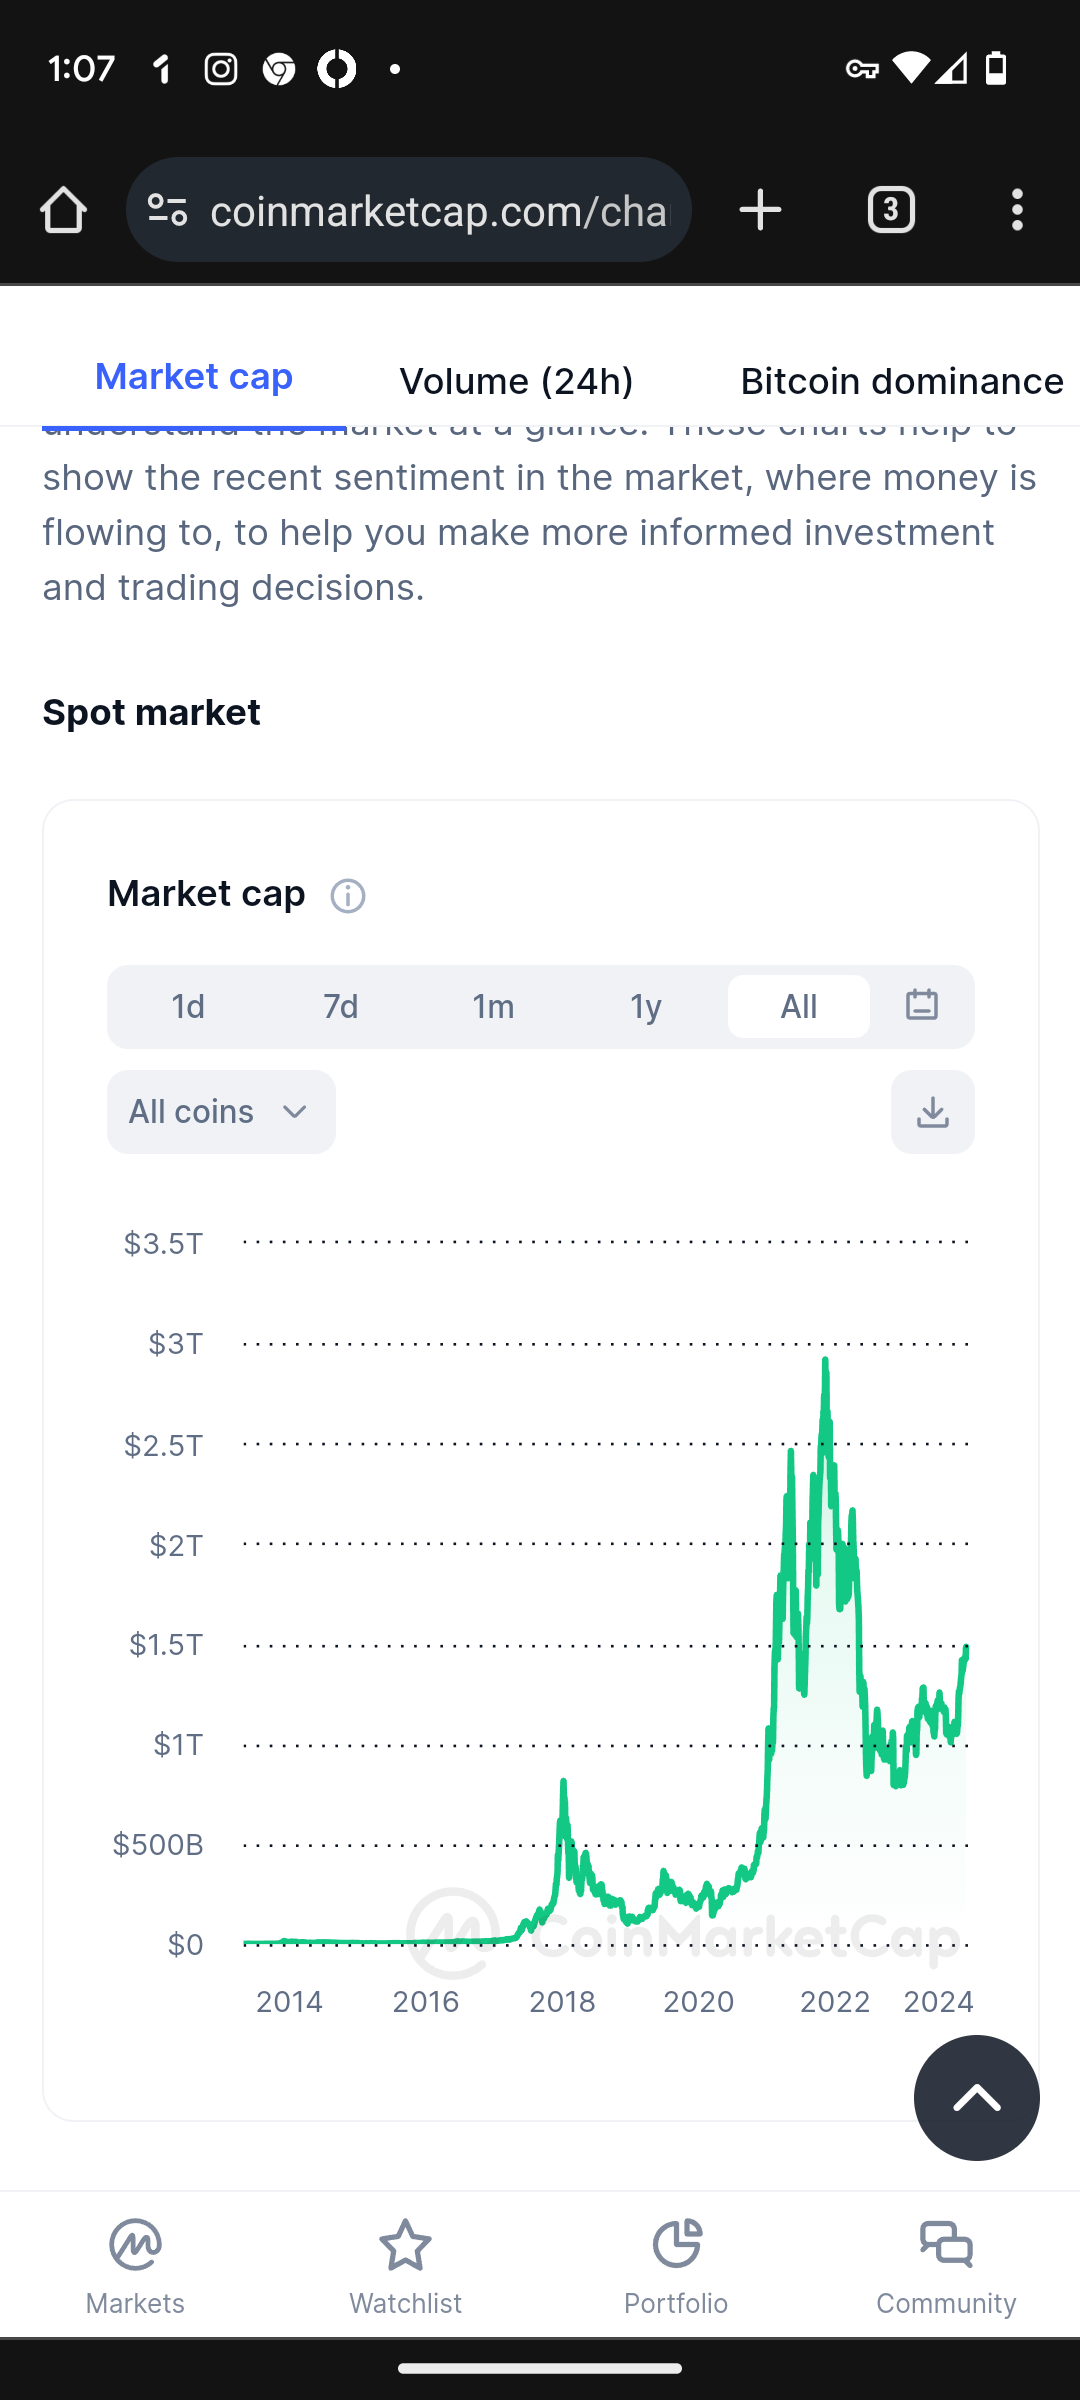The width and height of the screenshot is (1080, 2400).
Task: Expand the All coins dropdown
Action: coord(221,1112)
